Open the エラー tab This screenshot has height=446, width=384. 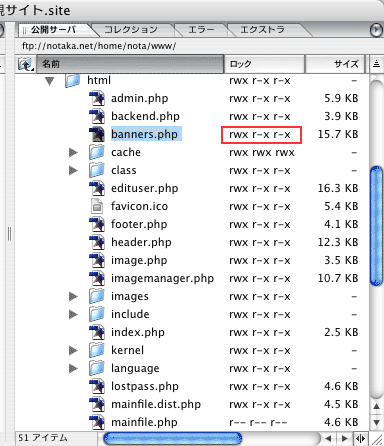click(201, 30)
